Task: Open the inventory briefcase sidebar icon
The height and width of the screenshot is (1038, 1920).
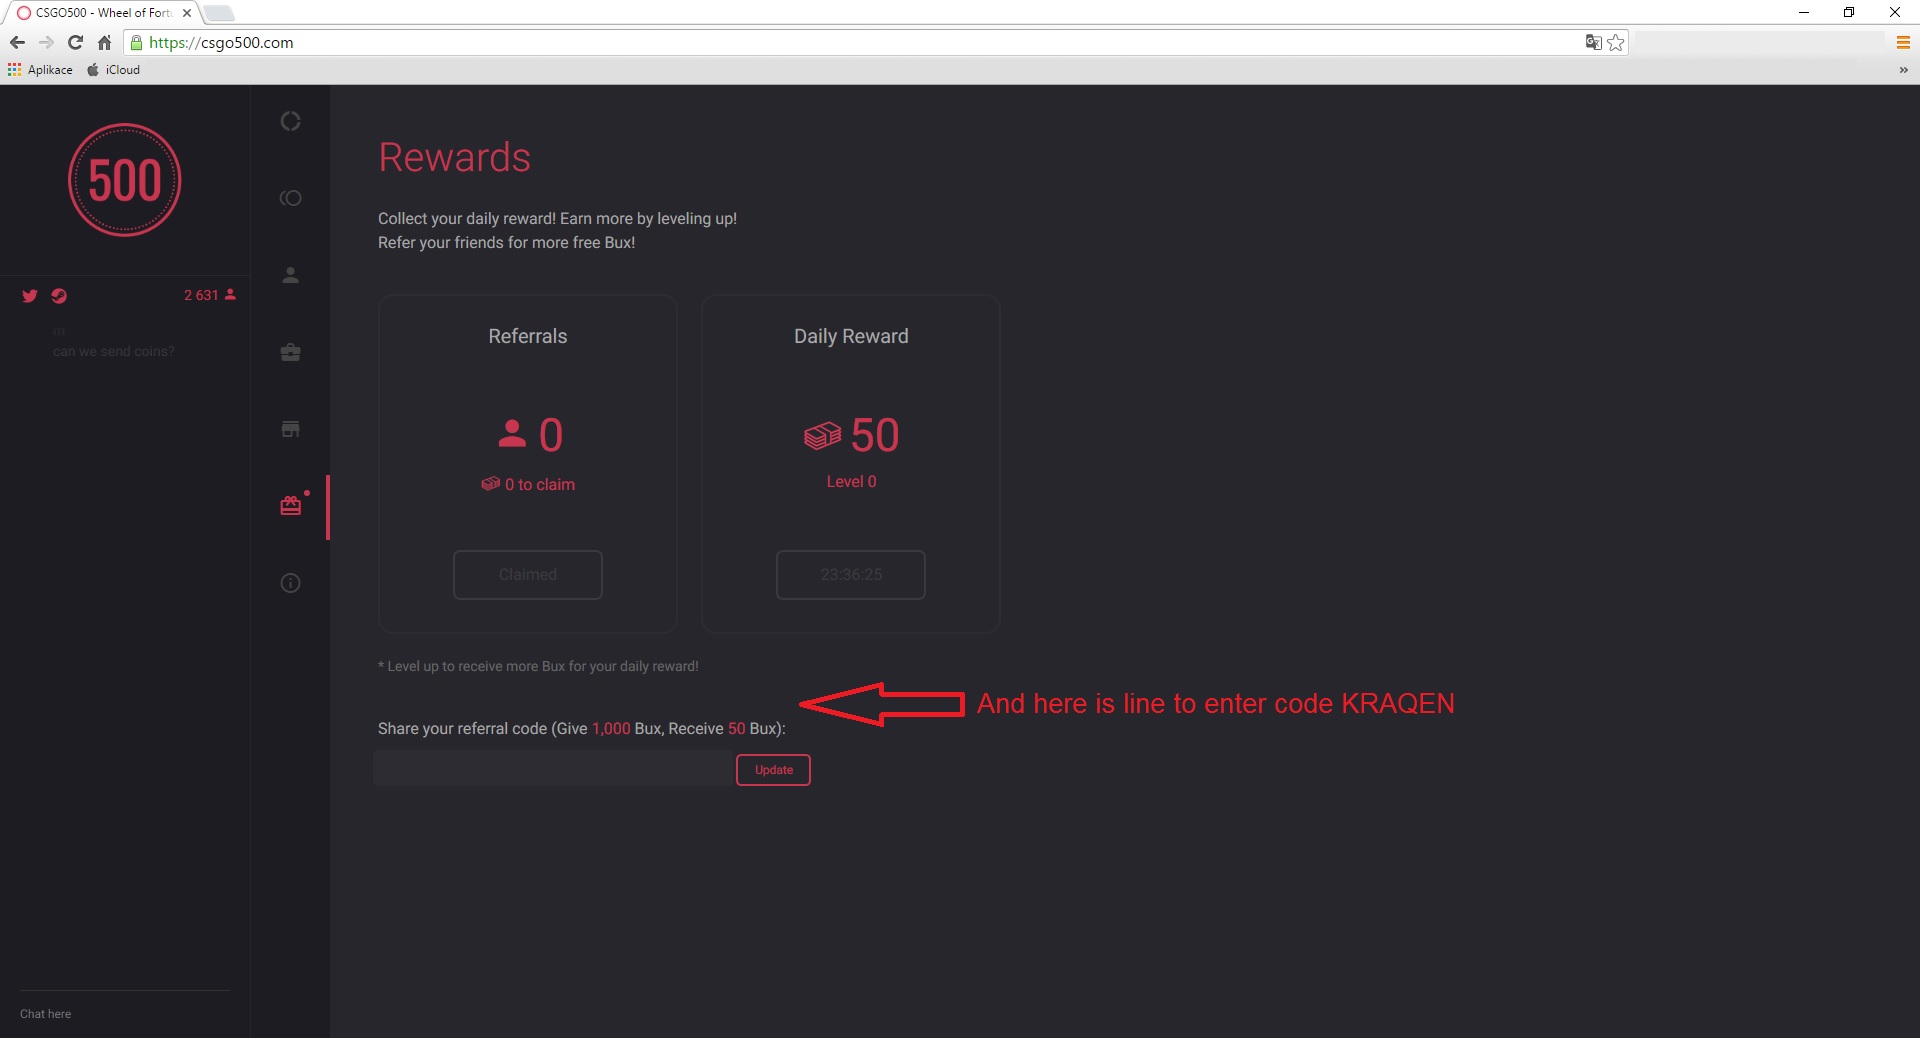Action: pos(290,352)
